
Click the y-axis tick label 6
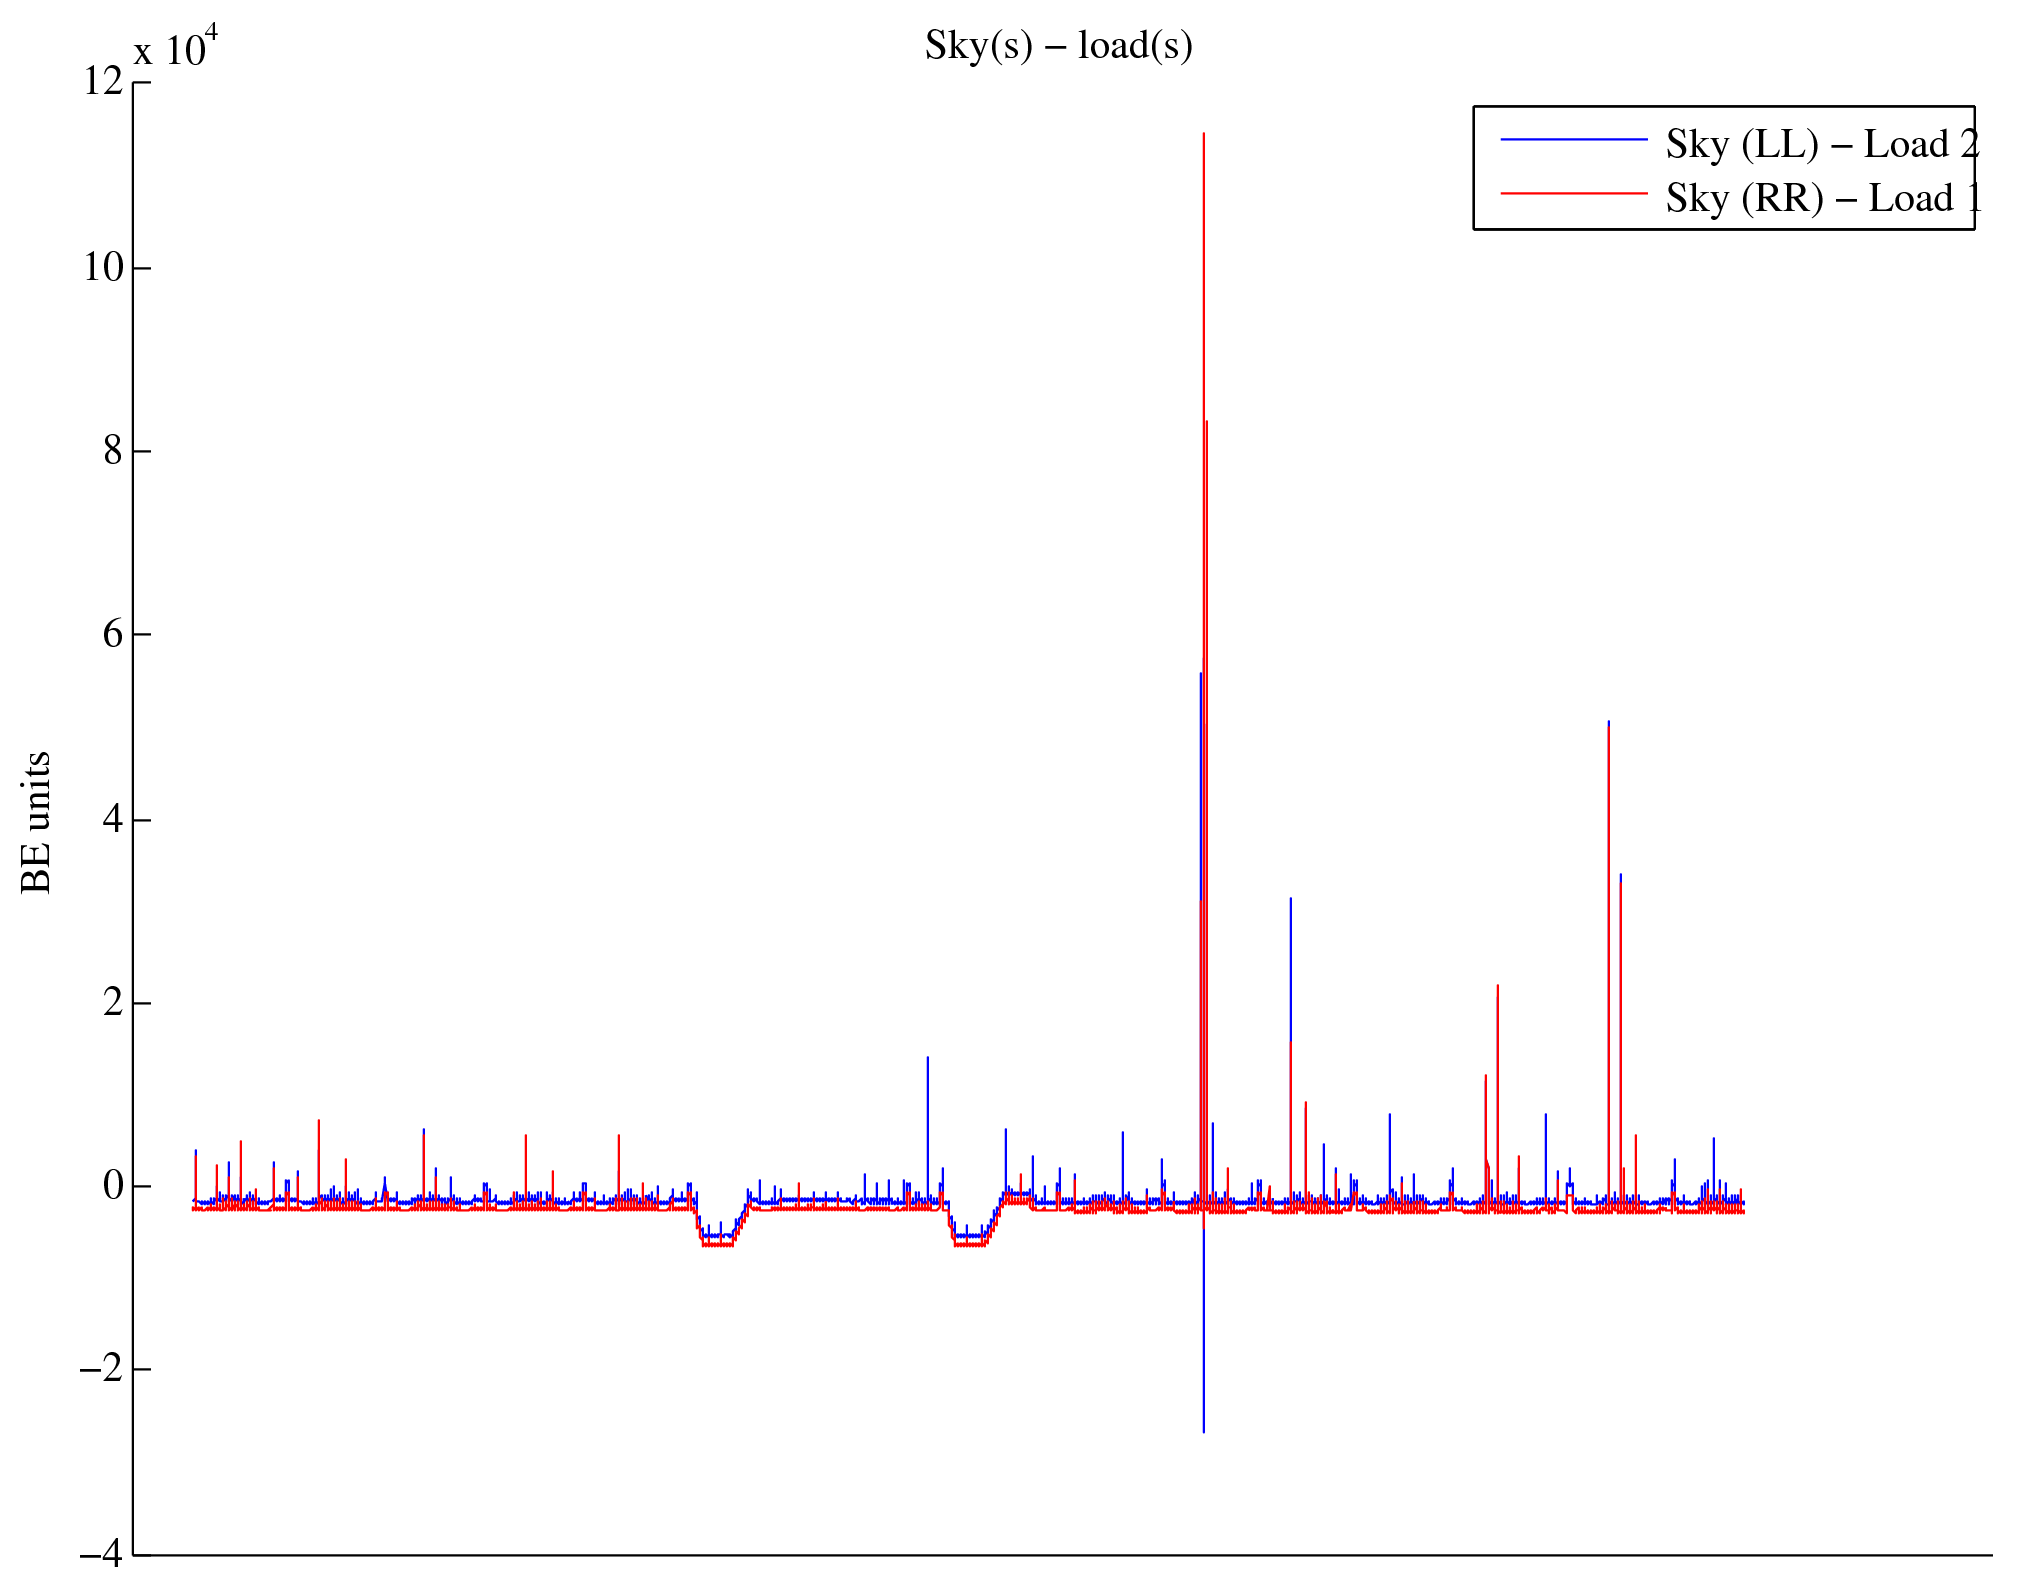(112, 635)
